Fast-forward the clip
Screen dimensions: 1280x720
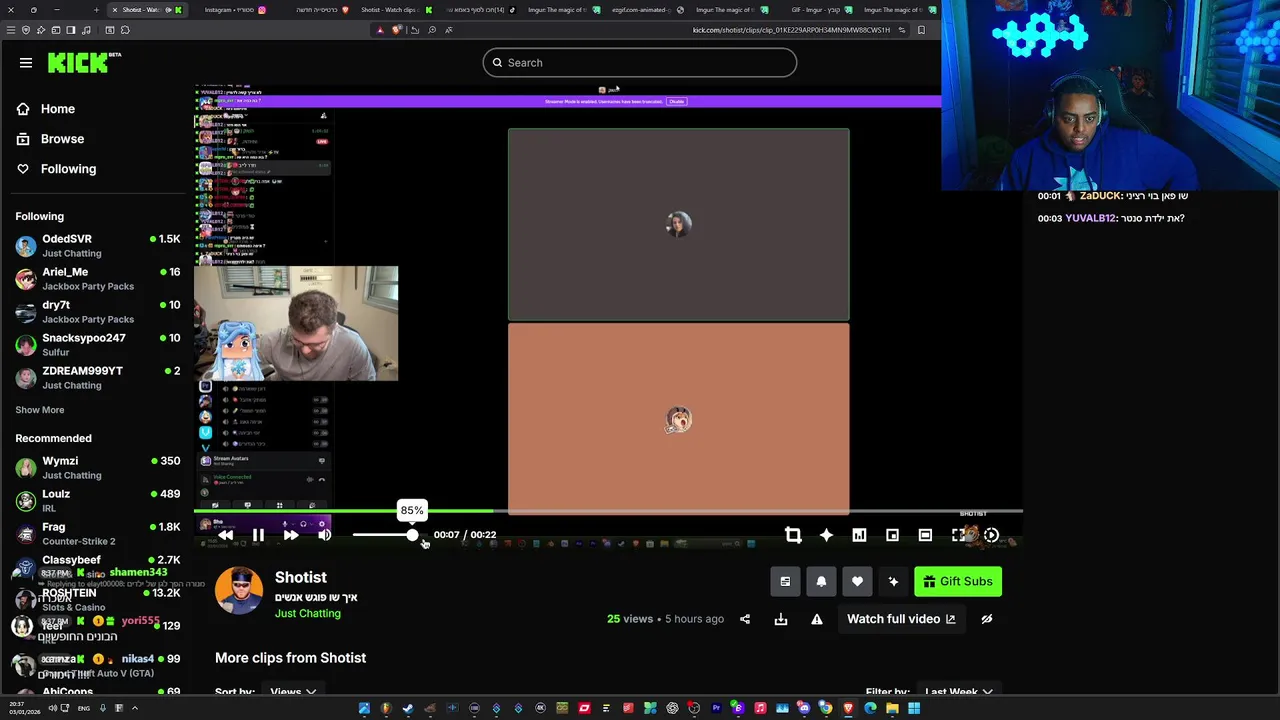point(291,535)
